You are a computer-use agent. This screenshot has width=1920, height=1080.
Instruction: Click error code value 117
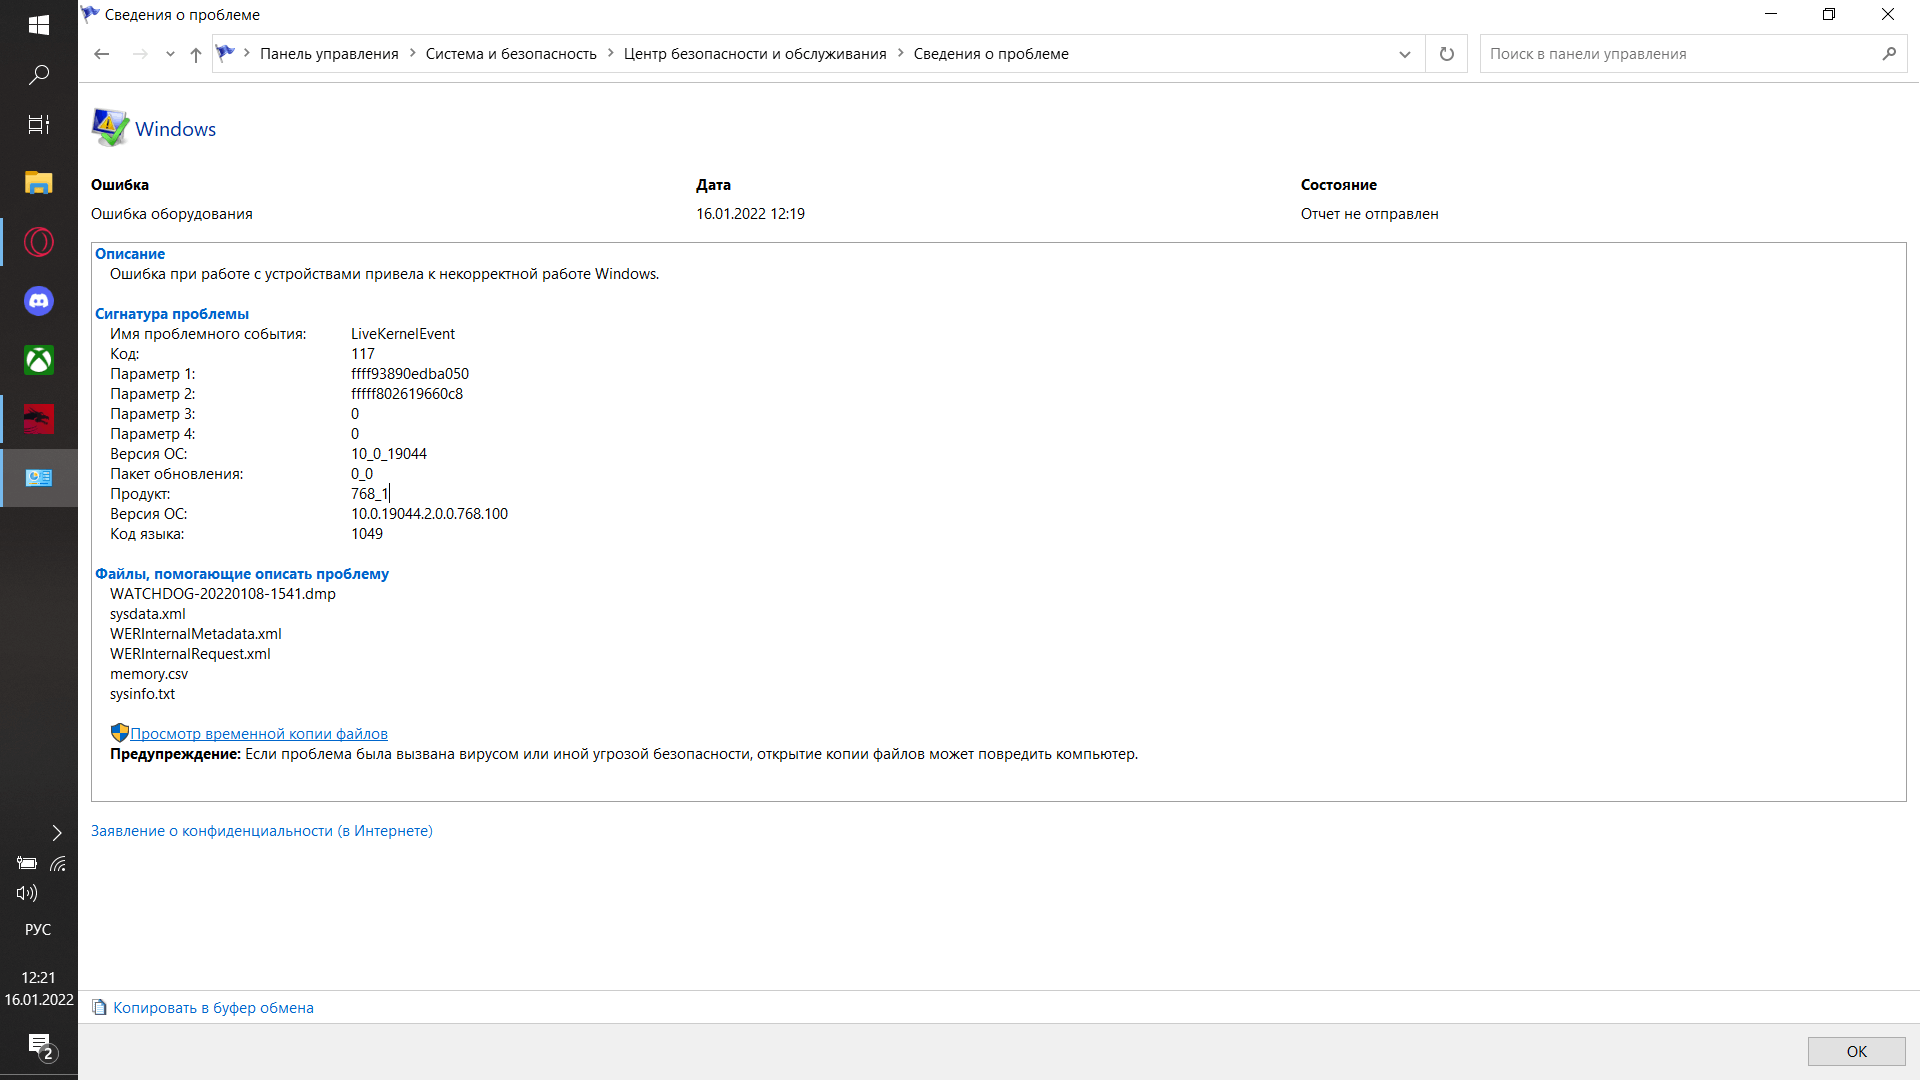(363, 354)
